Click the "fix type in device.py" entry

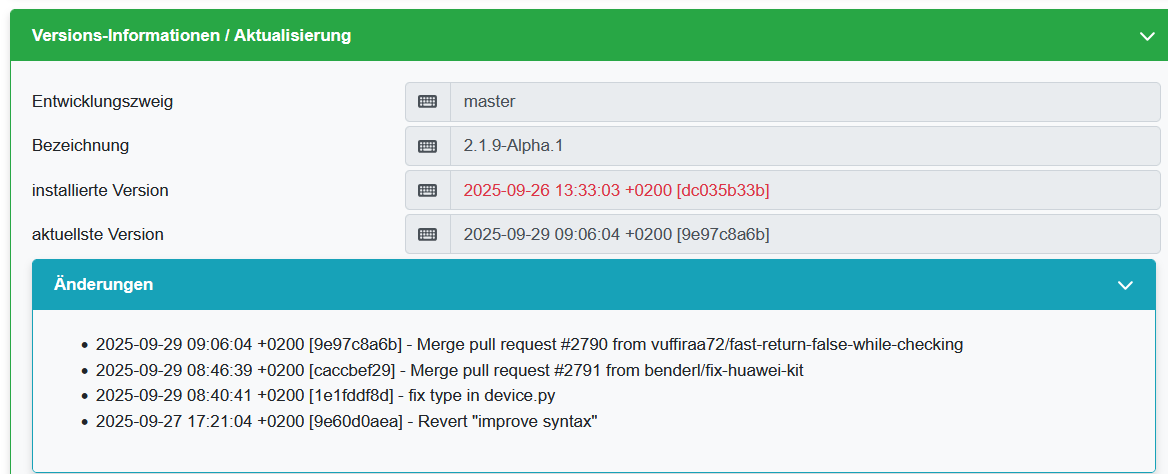point(325,395)
